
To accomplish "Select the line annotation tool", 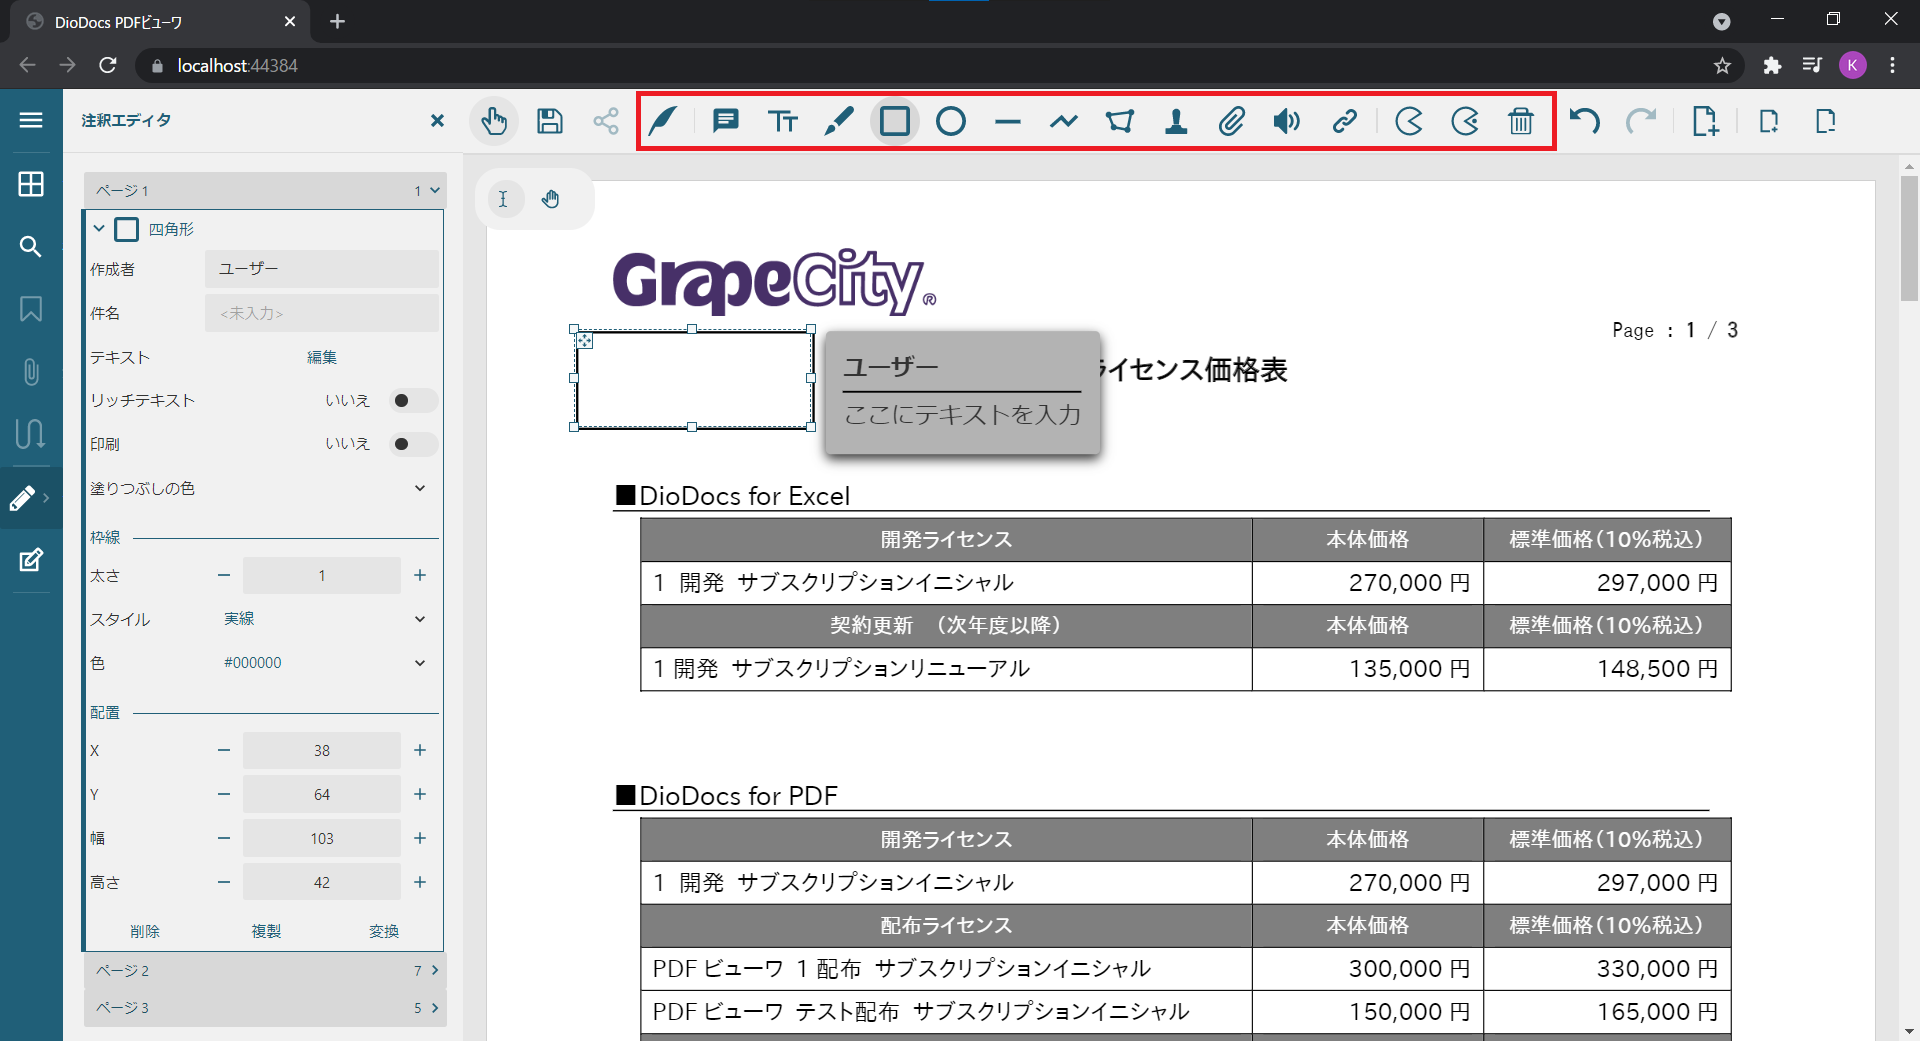I will pos(1008,121).
